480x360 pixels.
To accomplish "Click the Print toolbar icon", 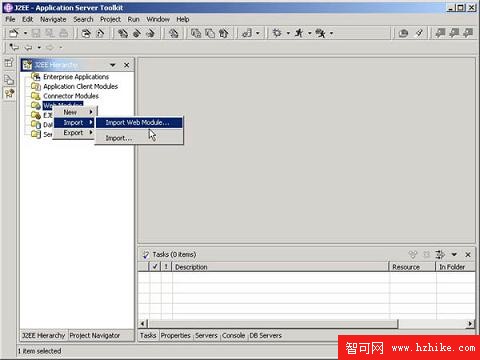I will pyautogui.click(x=64, y=33).
